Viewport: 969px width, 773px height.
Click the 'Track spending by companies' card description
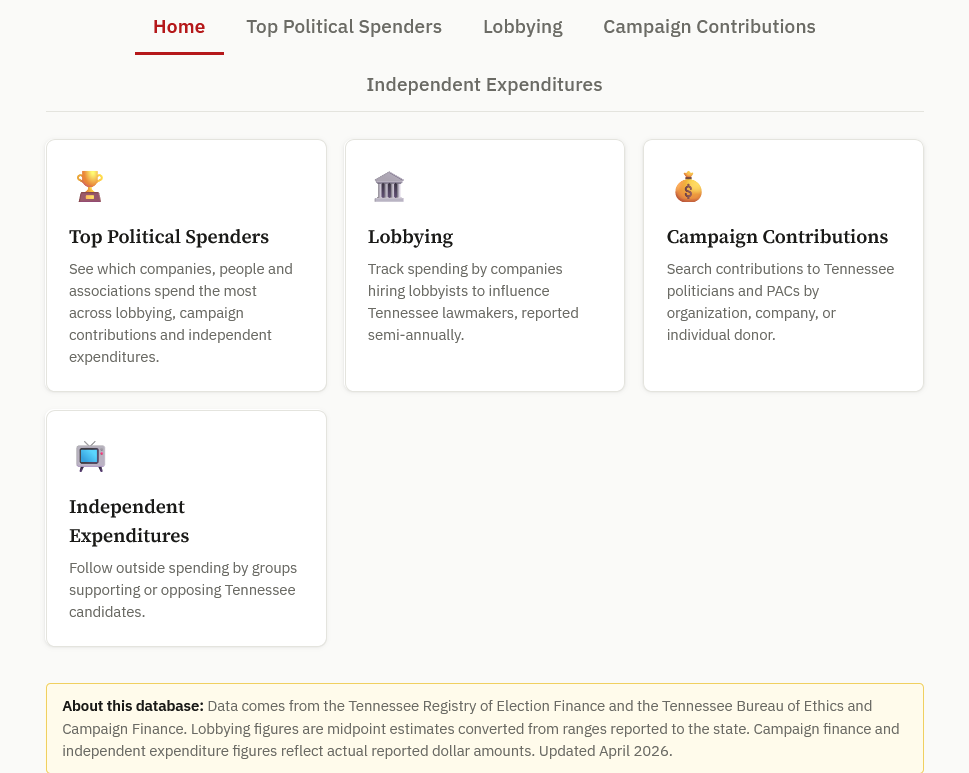(x=473, y=302)
